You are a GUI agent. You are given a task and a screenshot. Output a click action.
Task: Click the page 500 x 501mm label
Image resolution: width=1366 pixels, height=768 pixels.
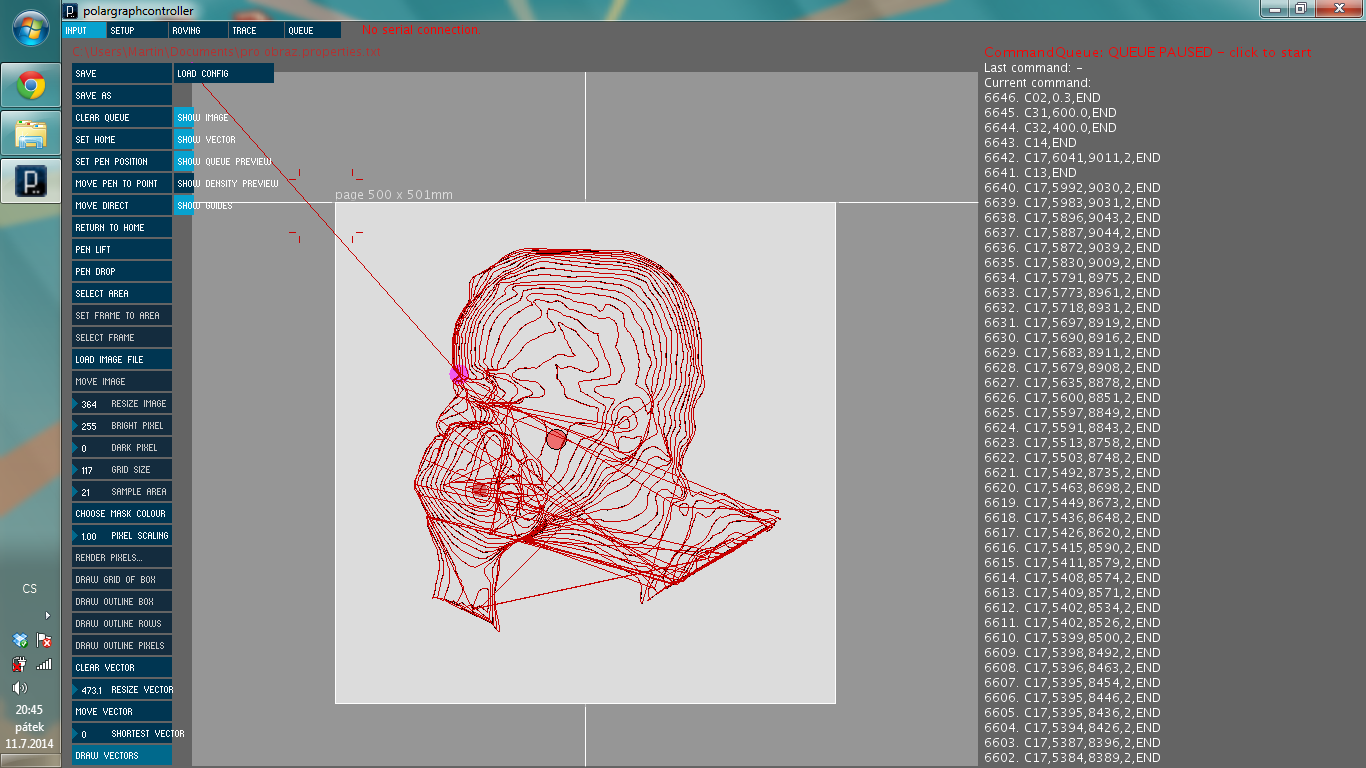[394, 194]
